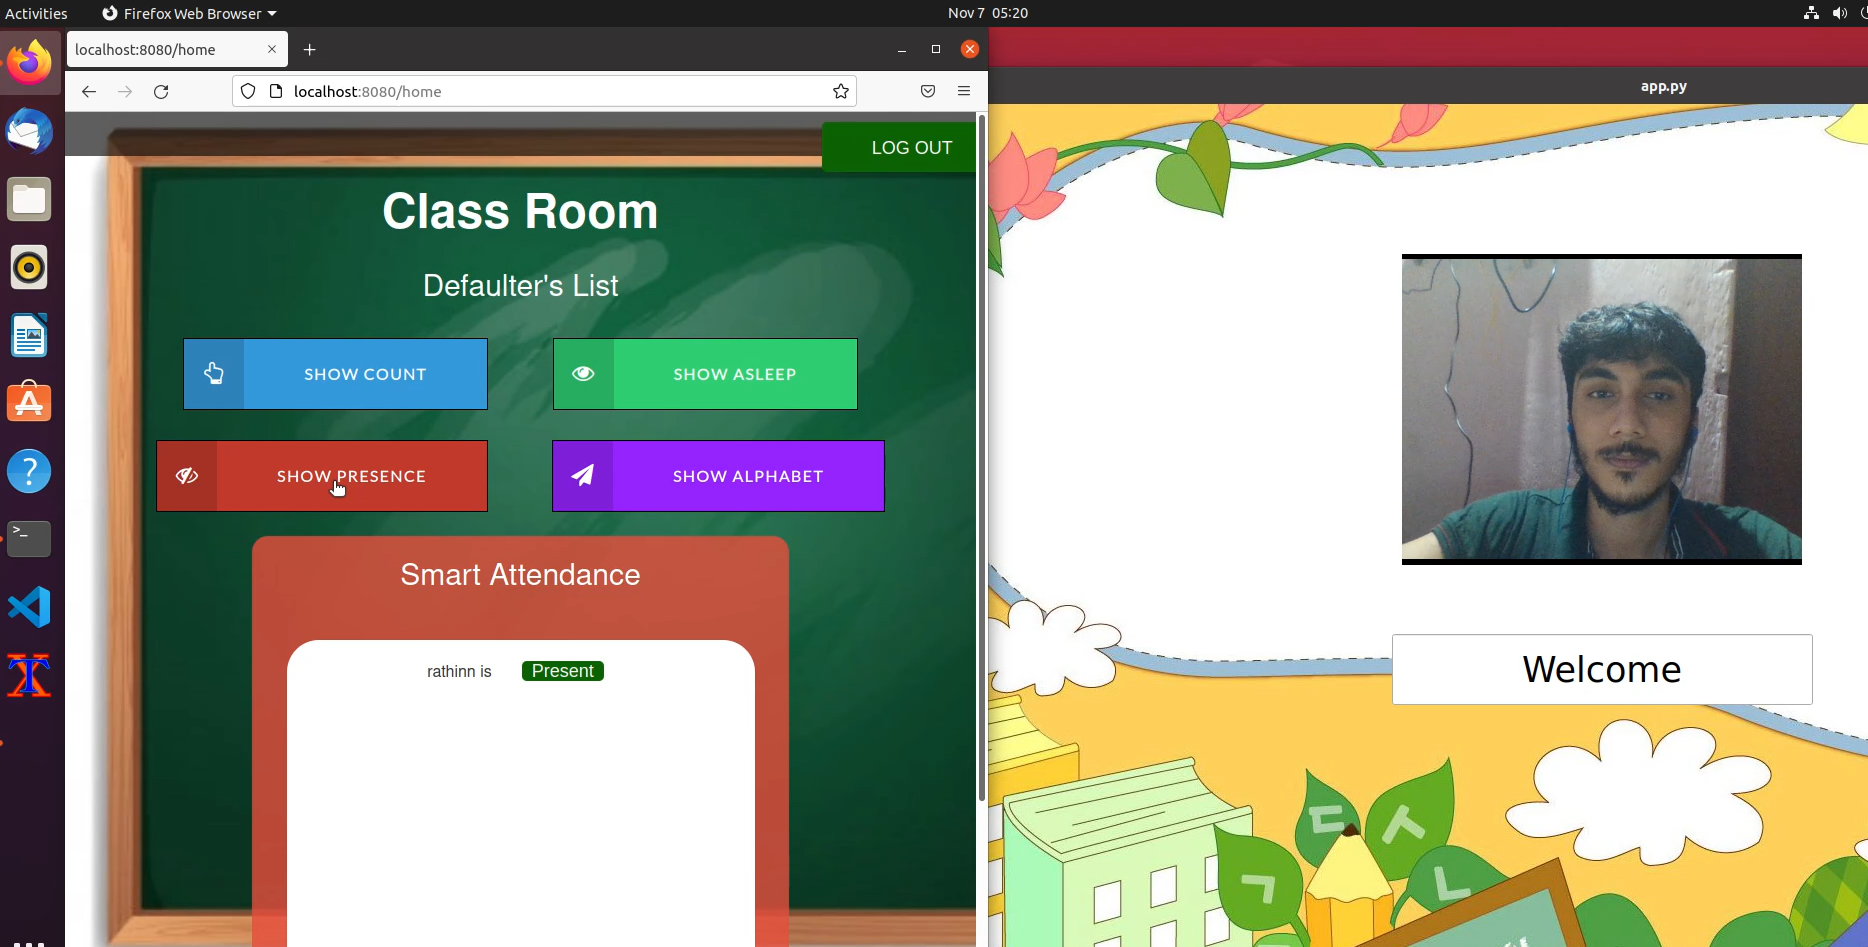
Task: Click the hand icon on Show Count
Action: [214, 374]
